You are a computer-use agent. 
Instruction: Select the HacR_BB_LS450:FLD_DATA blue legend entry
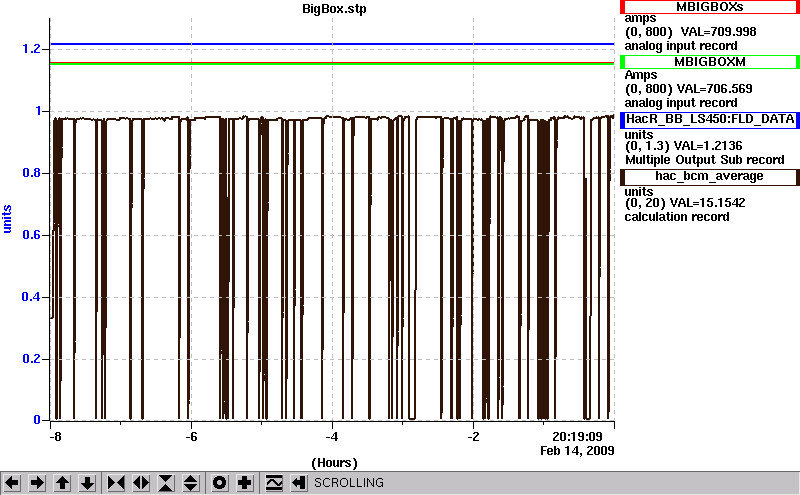[x=710, y=119]
